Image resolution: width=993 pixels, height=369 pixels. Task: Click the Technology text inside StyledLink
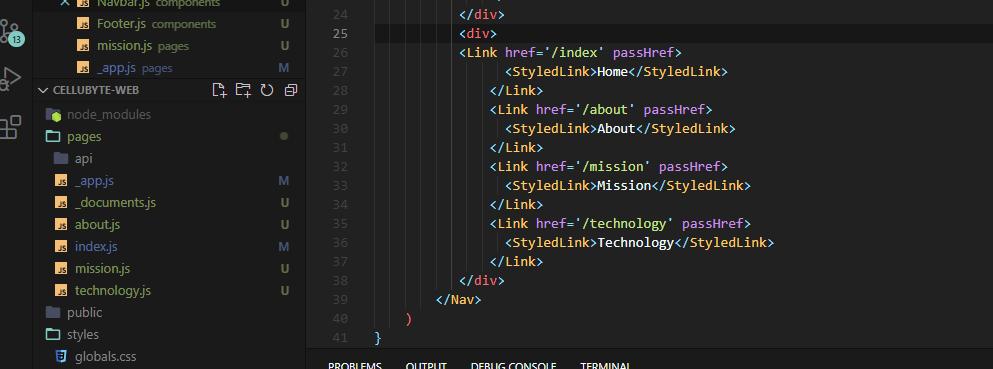(x=636, y=242)
